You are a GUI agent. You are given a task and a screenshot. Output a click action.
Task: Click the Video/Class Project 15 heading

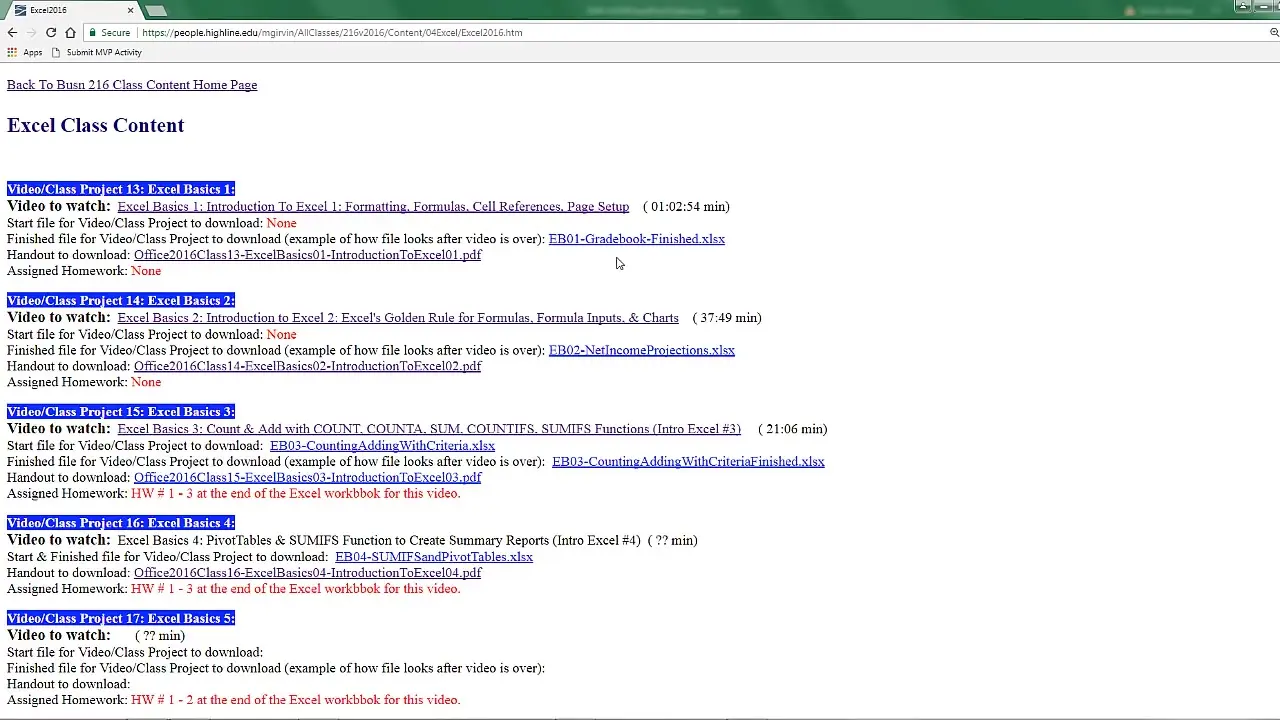point(121,411)
